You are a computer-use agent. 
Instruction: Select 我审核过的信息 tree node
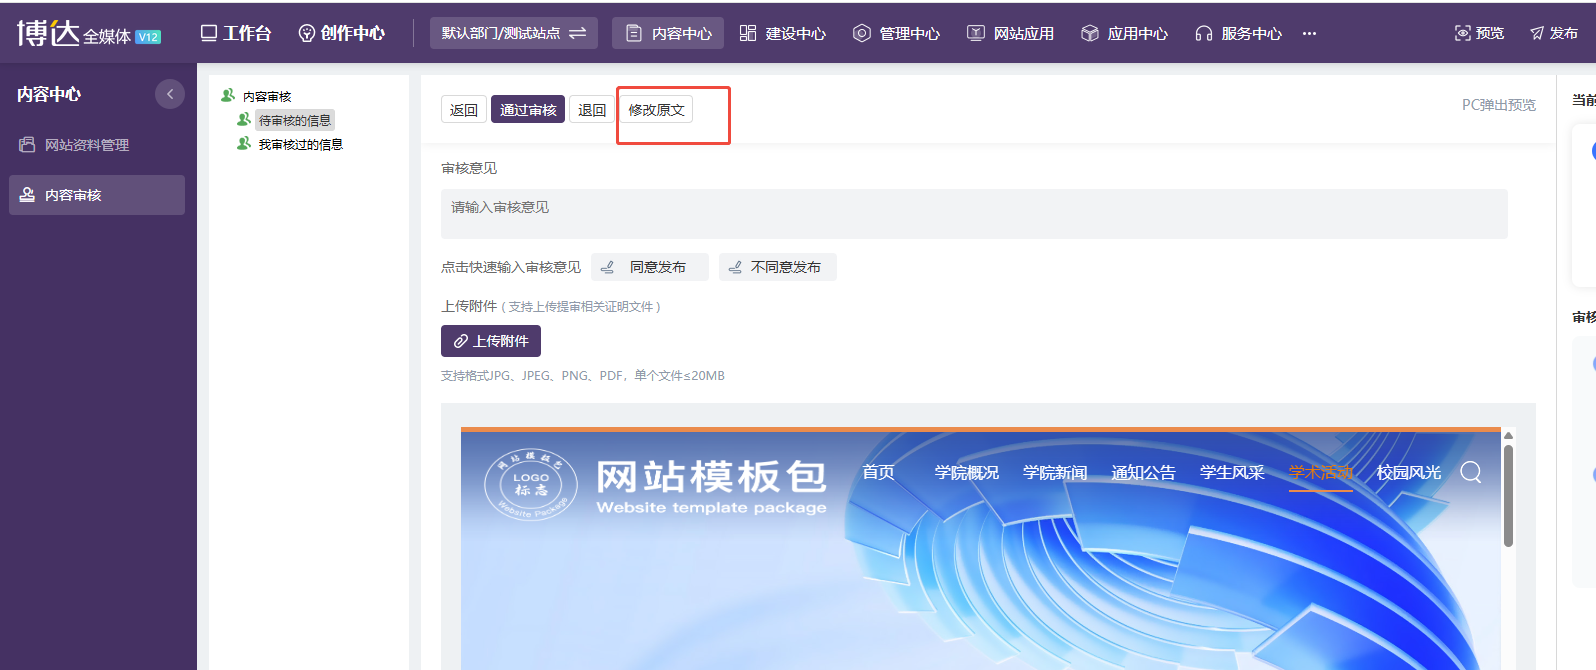coord(300,144)
